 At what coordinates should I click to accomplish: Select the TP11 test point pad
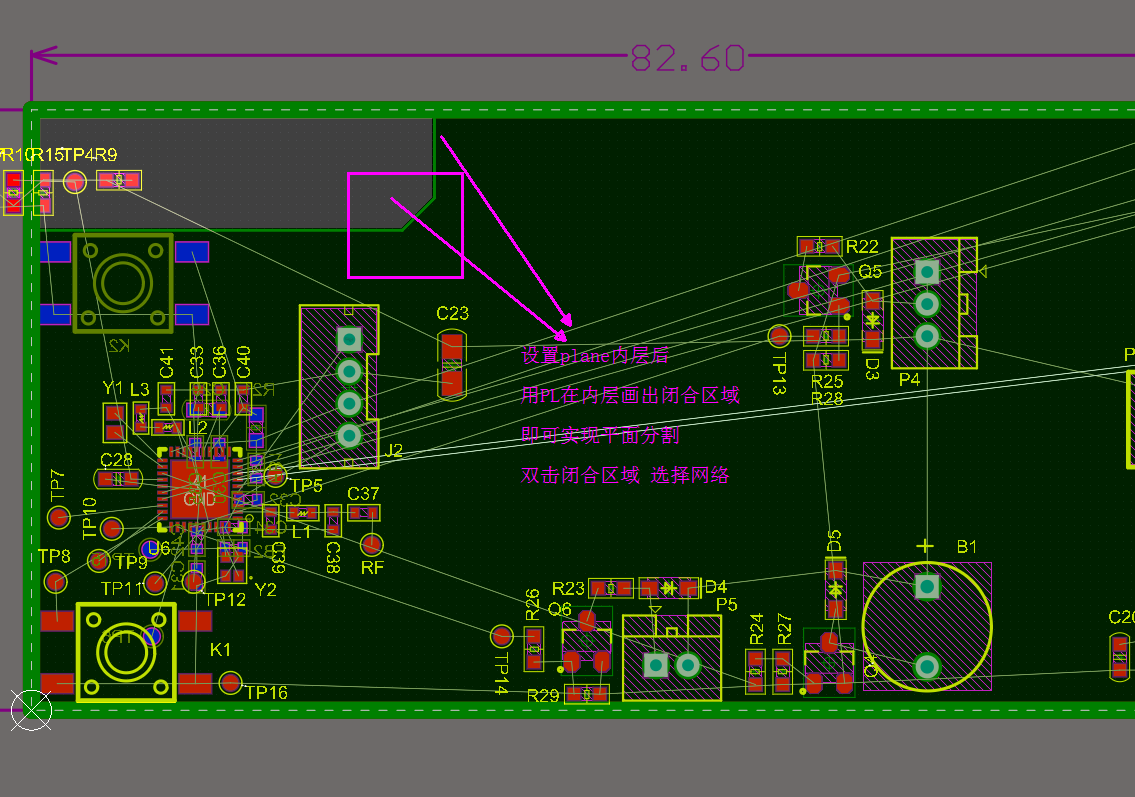[155, 582]
